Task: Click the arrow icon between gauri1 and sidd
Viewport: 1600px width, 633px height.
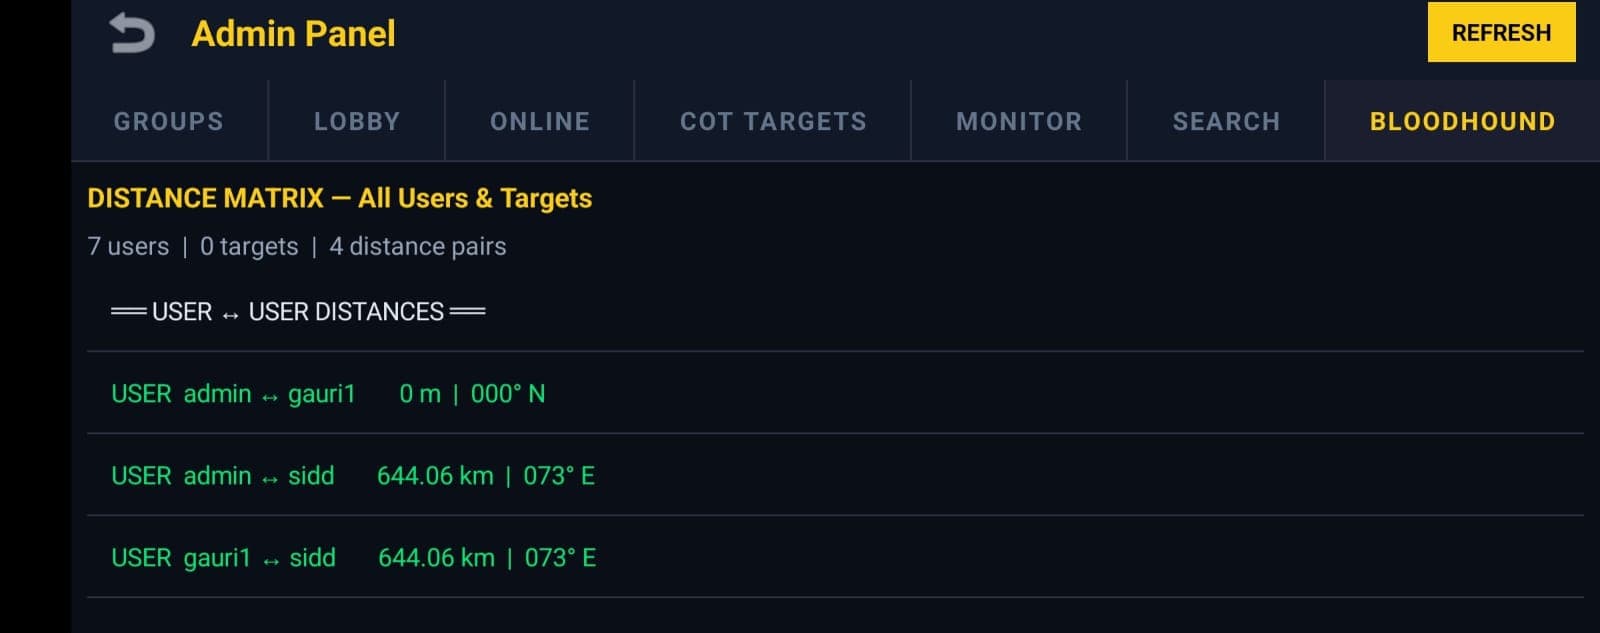Action: (271, 561)
